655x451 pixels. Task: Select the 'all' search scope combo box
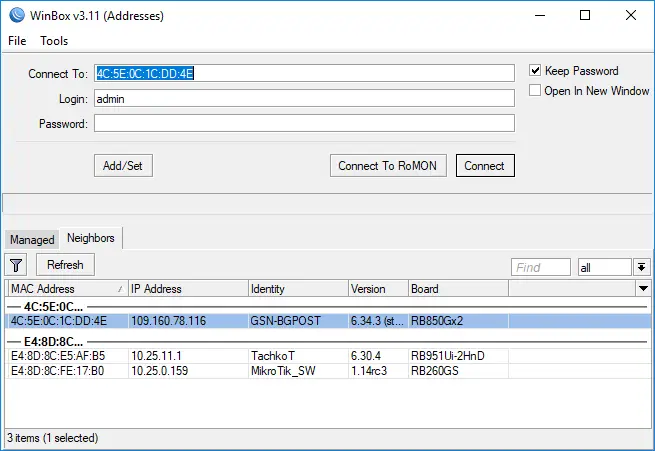coord(604,267)
